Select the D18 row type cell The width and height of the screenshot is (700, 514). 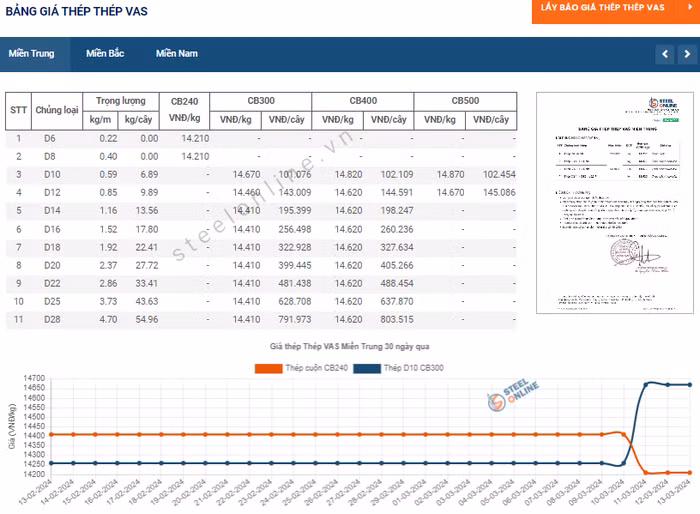52,247
